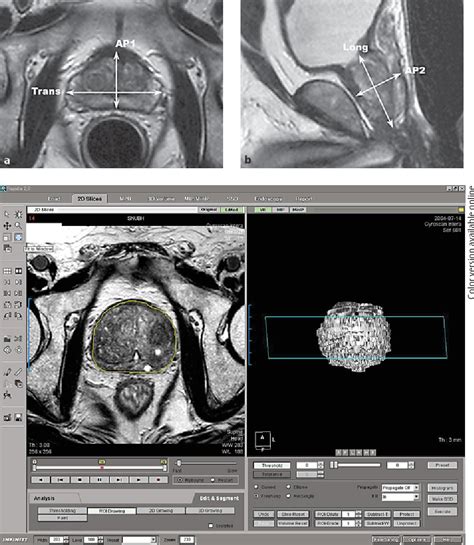This screenshot has width=474, height=545.
Task: Switch to the 2D Slices tab
Action: tap(90, 198)
